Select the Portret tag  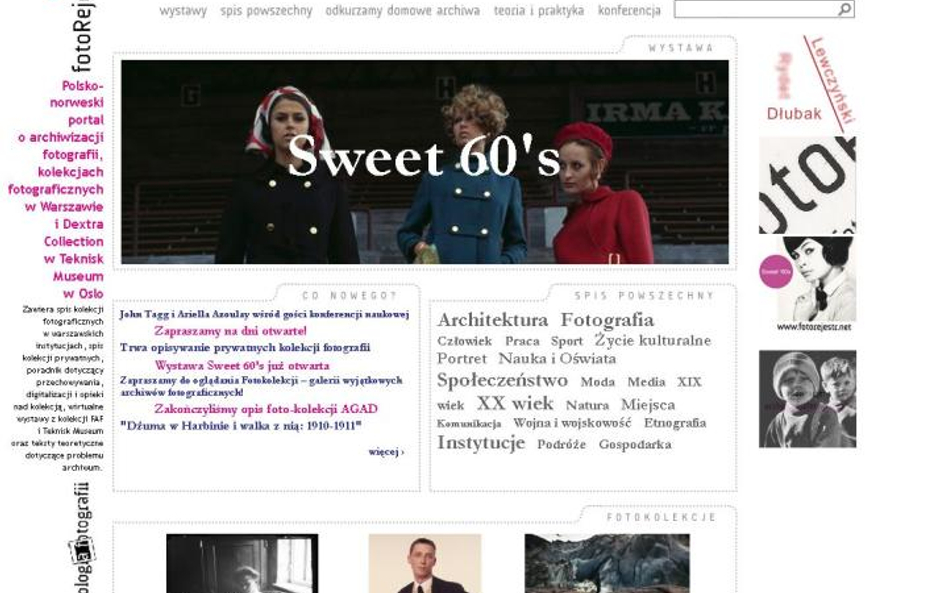462,358
